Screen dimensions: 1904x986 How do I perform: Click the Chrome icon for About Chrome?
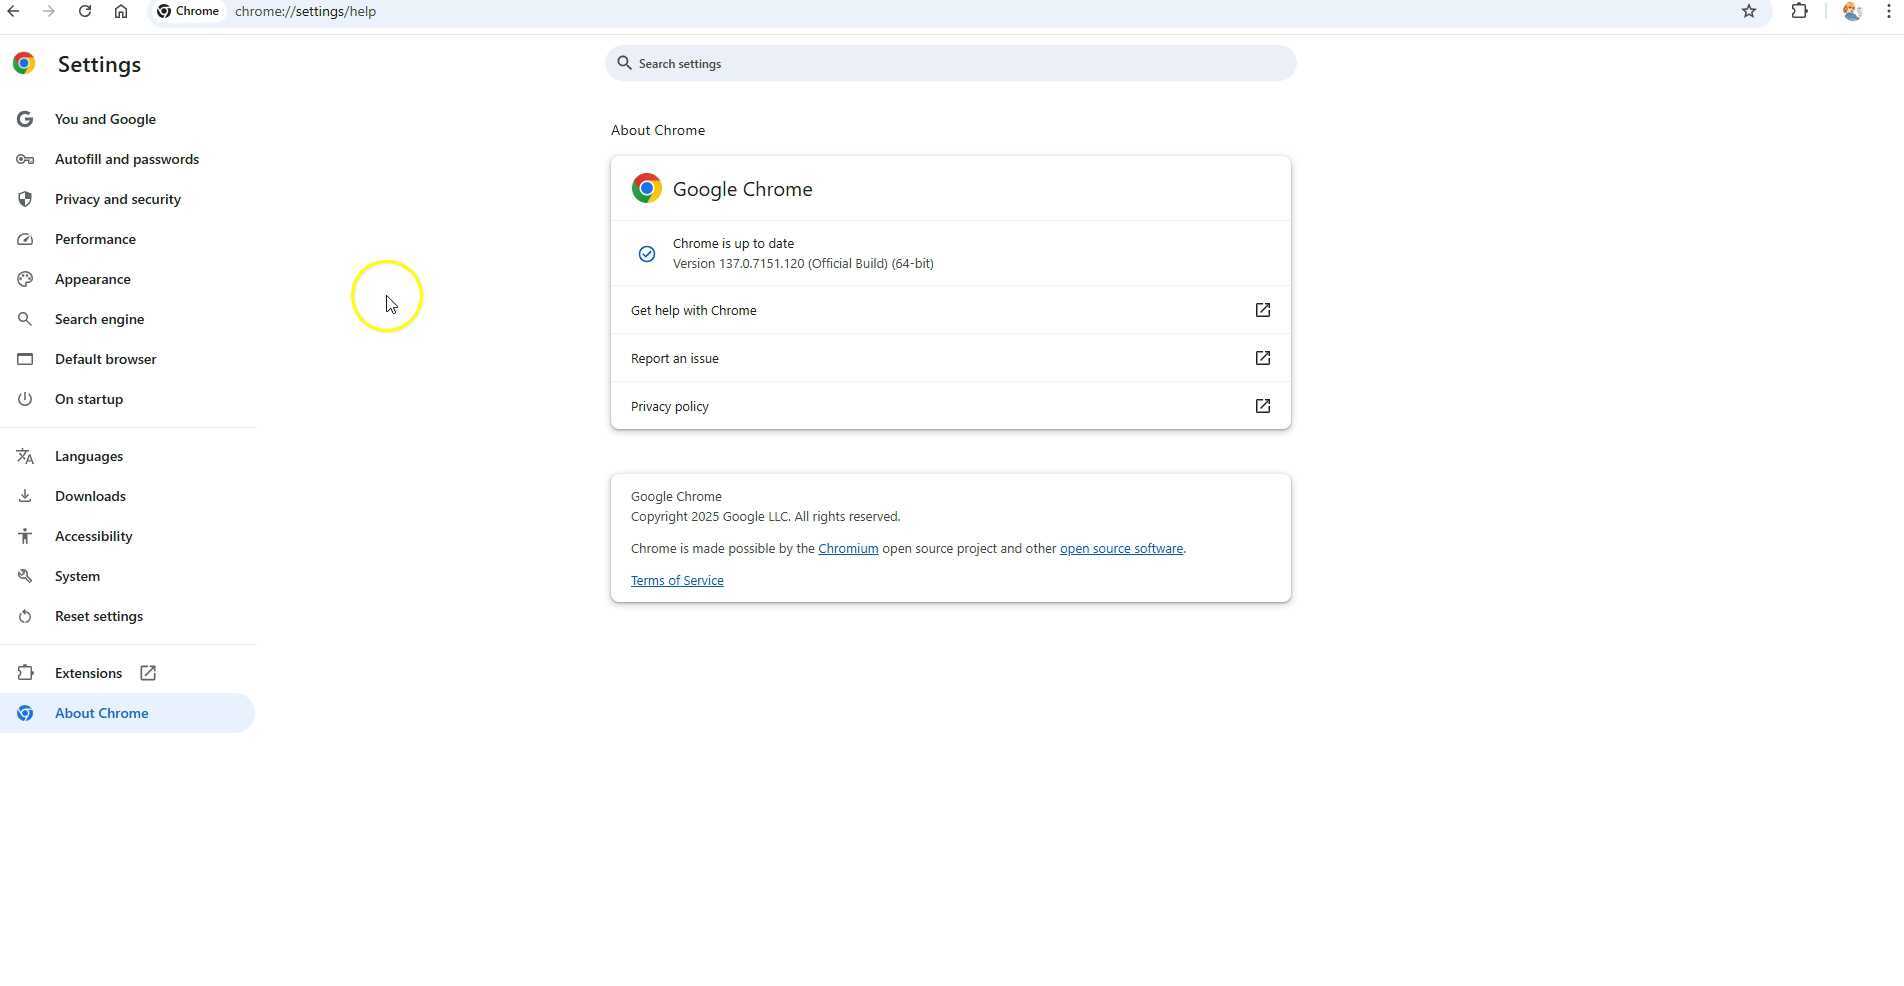pyautogui.click(x=25, y=713)
